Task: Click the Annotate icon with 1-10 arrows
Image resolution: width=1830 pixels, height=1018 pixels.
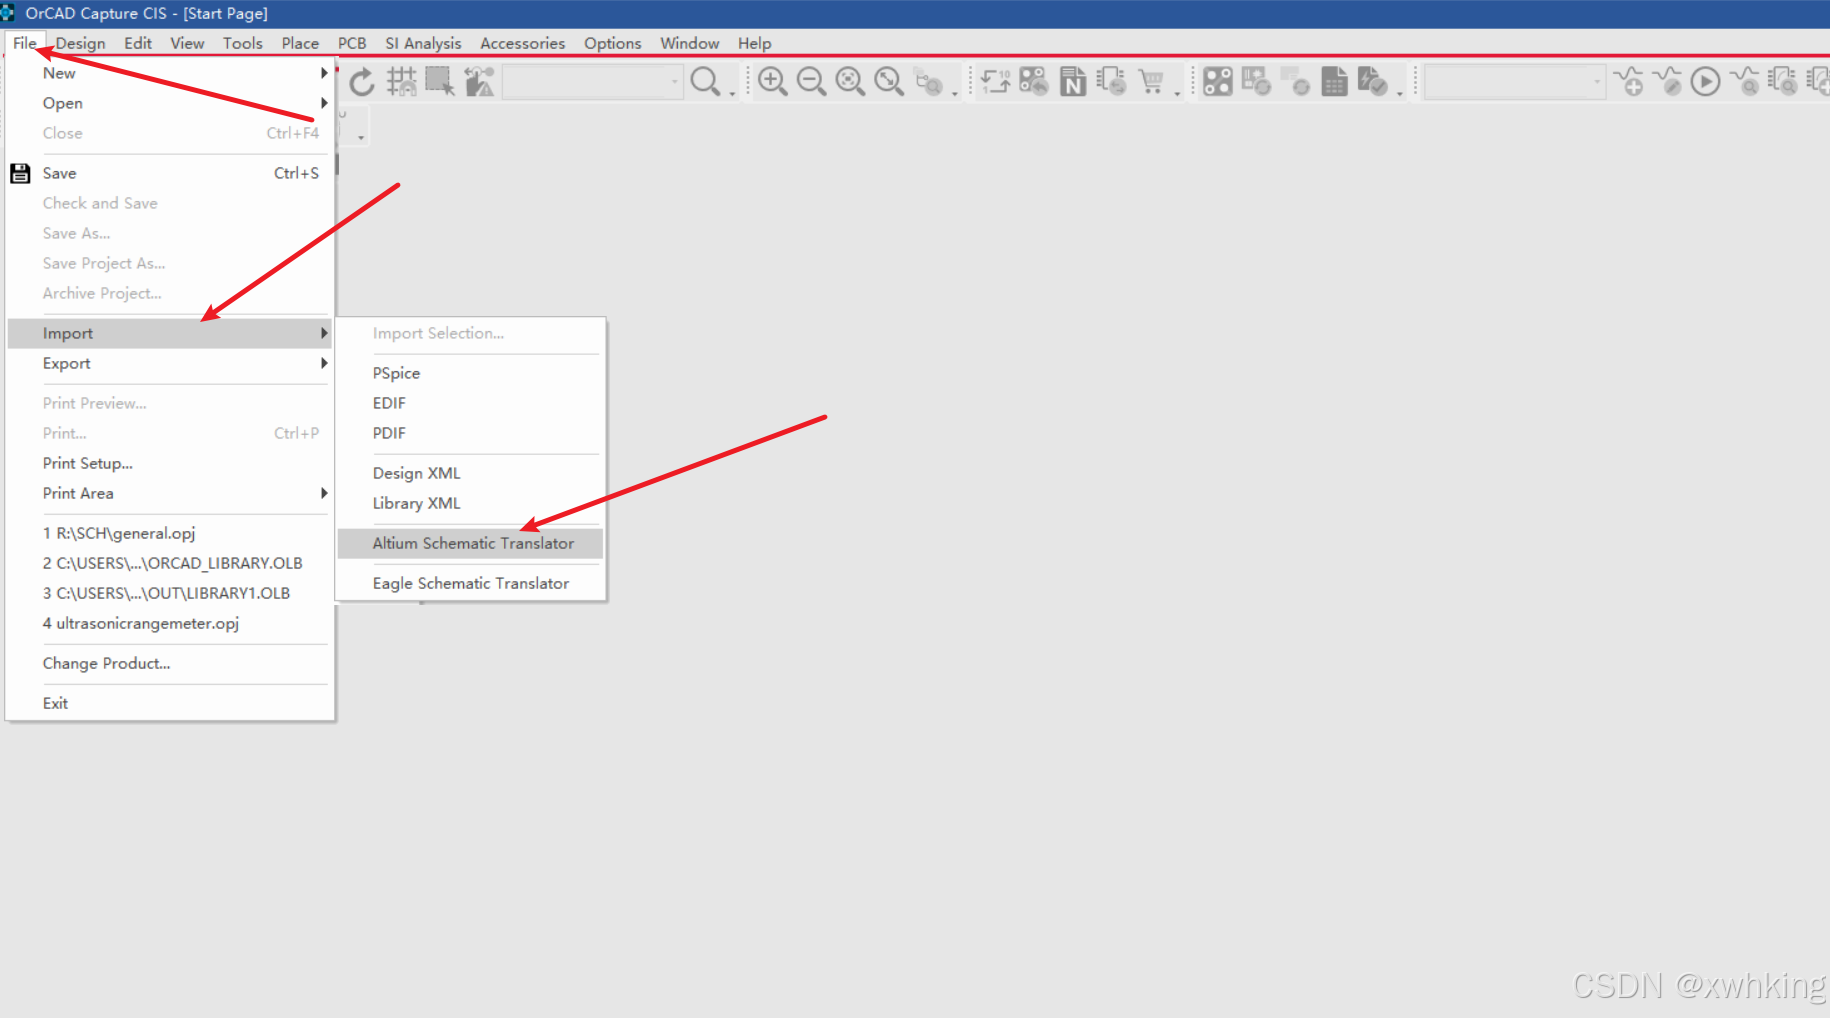Action: 995,81
